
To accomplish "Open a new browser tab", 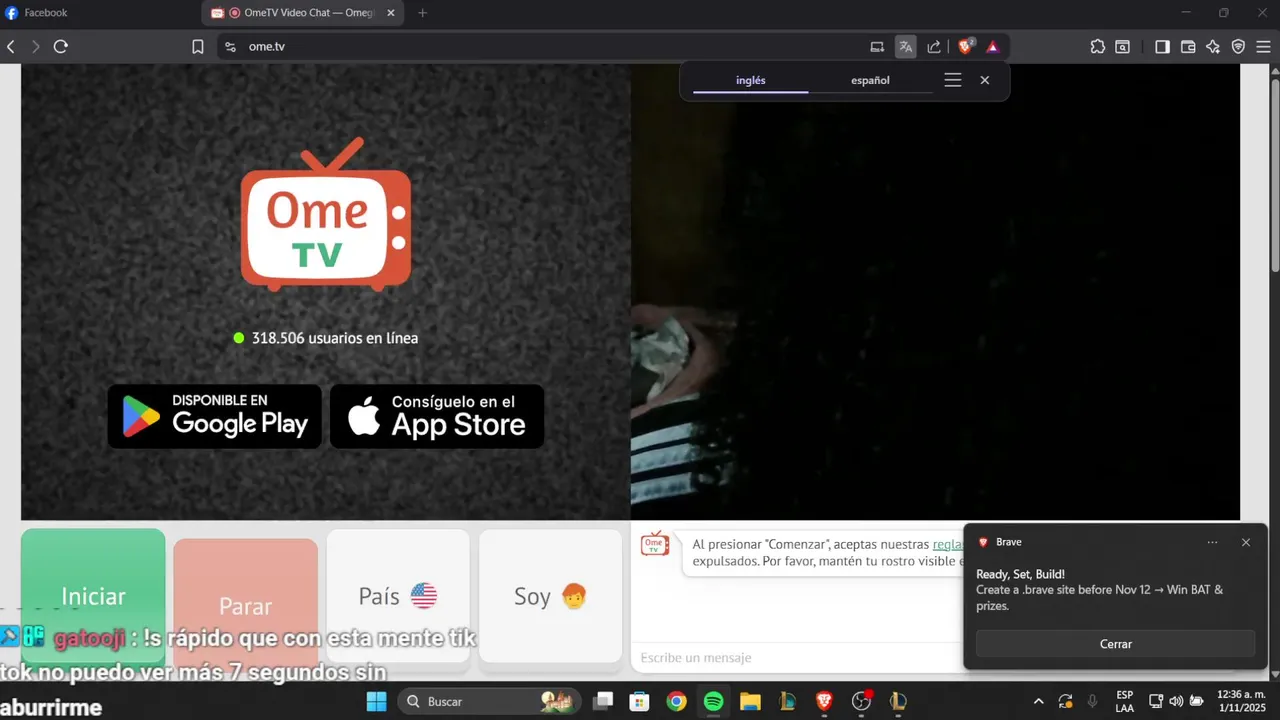I will (422, 13).
